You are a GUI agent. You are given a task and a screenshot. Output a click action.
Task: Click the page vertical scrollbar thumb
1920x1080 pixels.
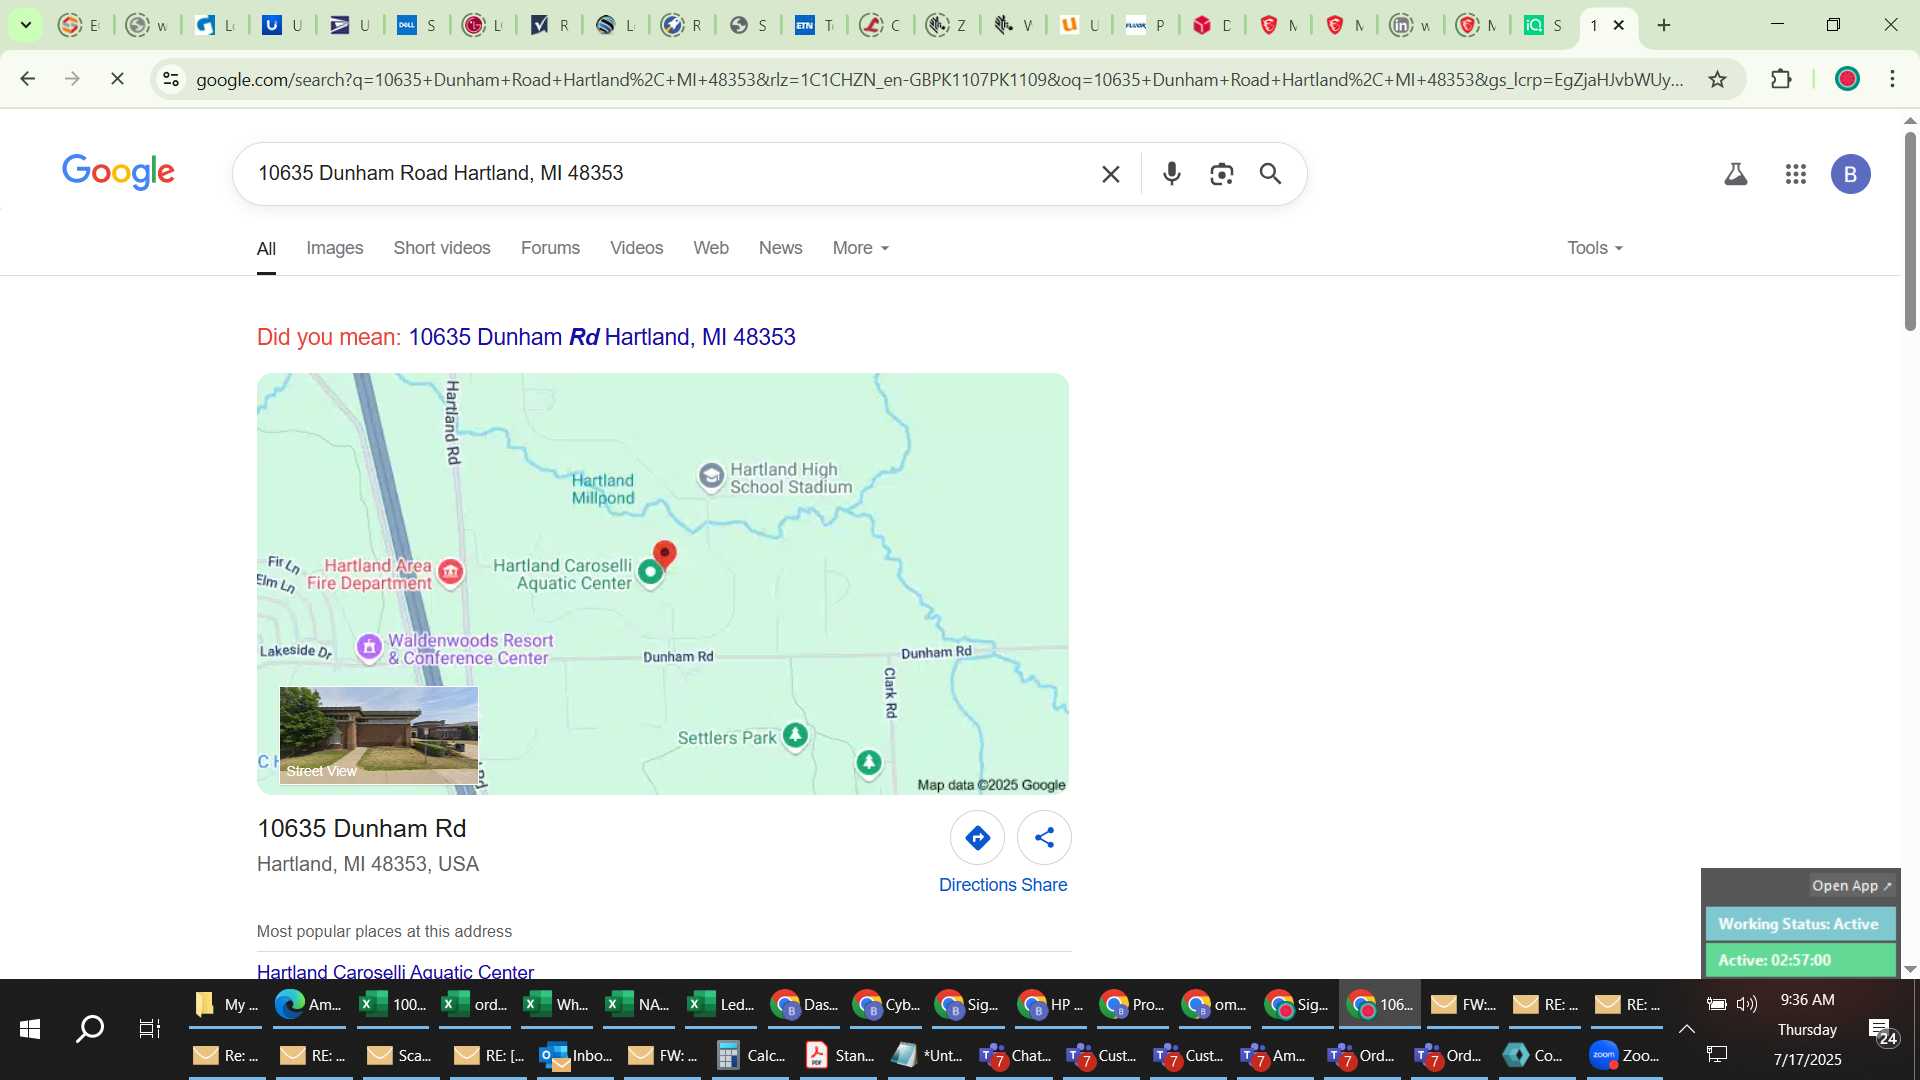click(1910, 230)
